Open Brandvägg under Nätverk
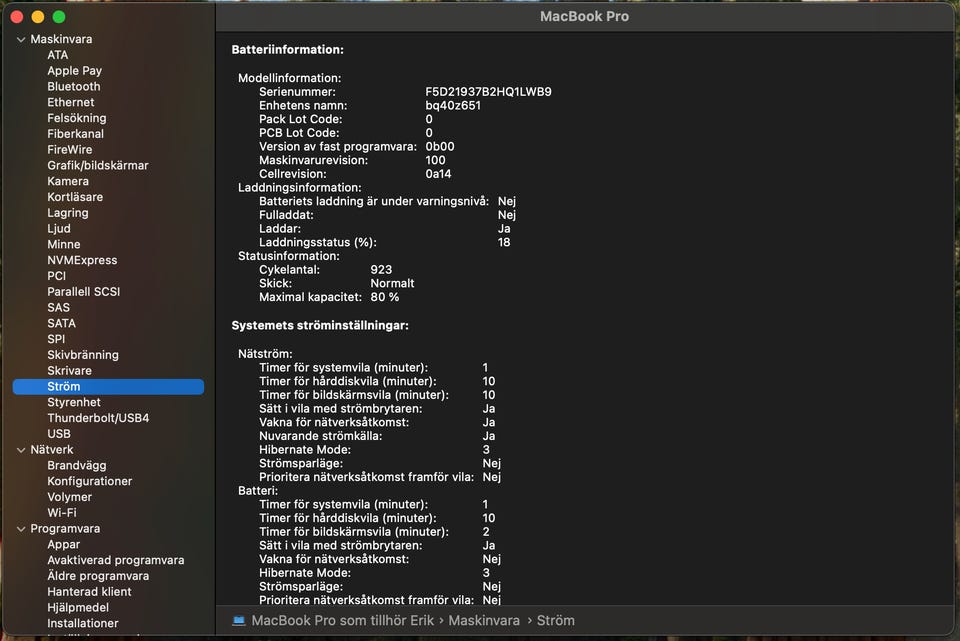The image size is (960, 641). click(77, 466)
